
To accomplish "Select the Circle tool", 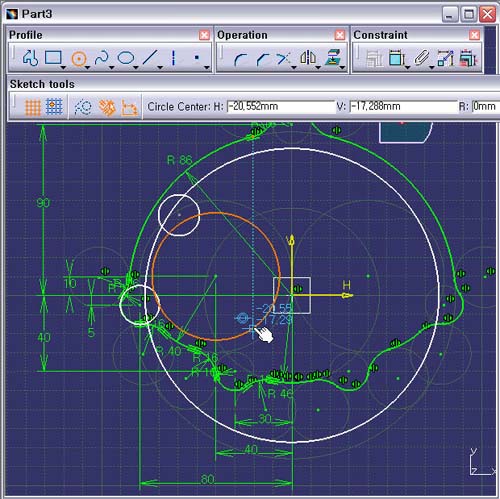I will [x=79, y=59].
